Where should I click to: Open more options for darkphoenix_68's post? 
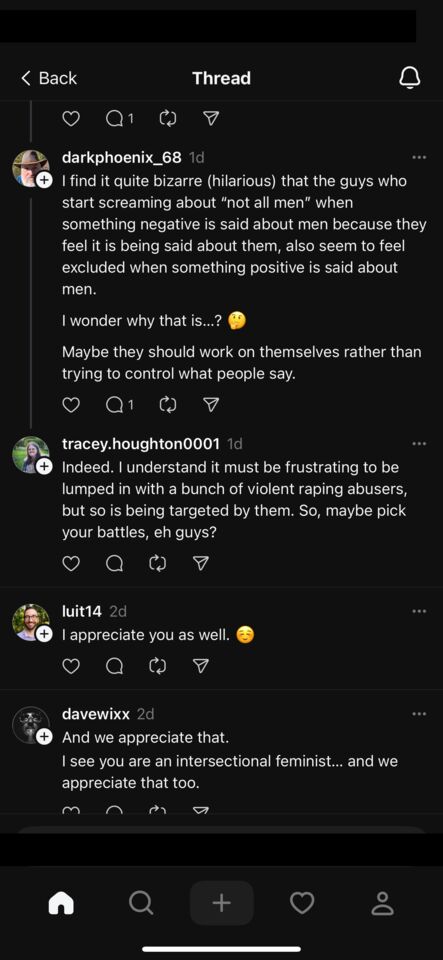[419, 157]
